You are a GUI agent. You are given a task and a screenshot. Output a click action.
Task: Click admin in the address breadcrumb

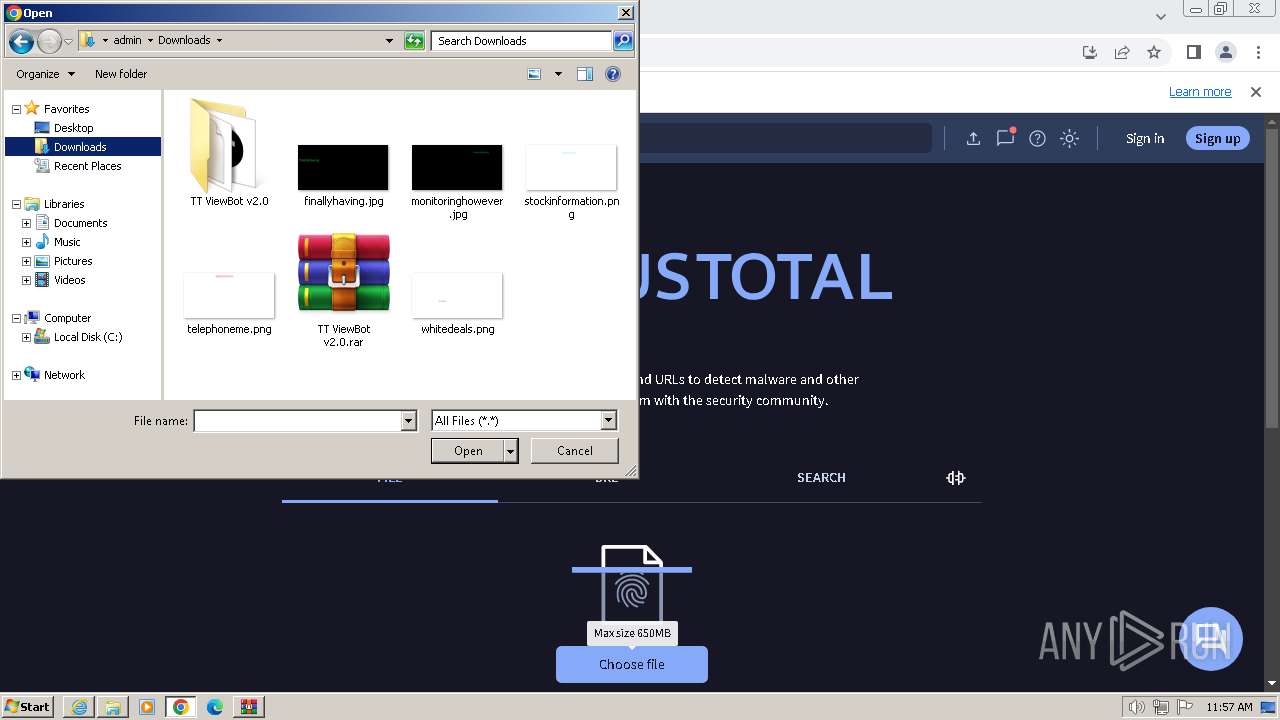pos(127,41)
